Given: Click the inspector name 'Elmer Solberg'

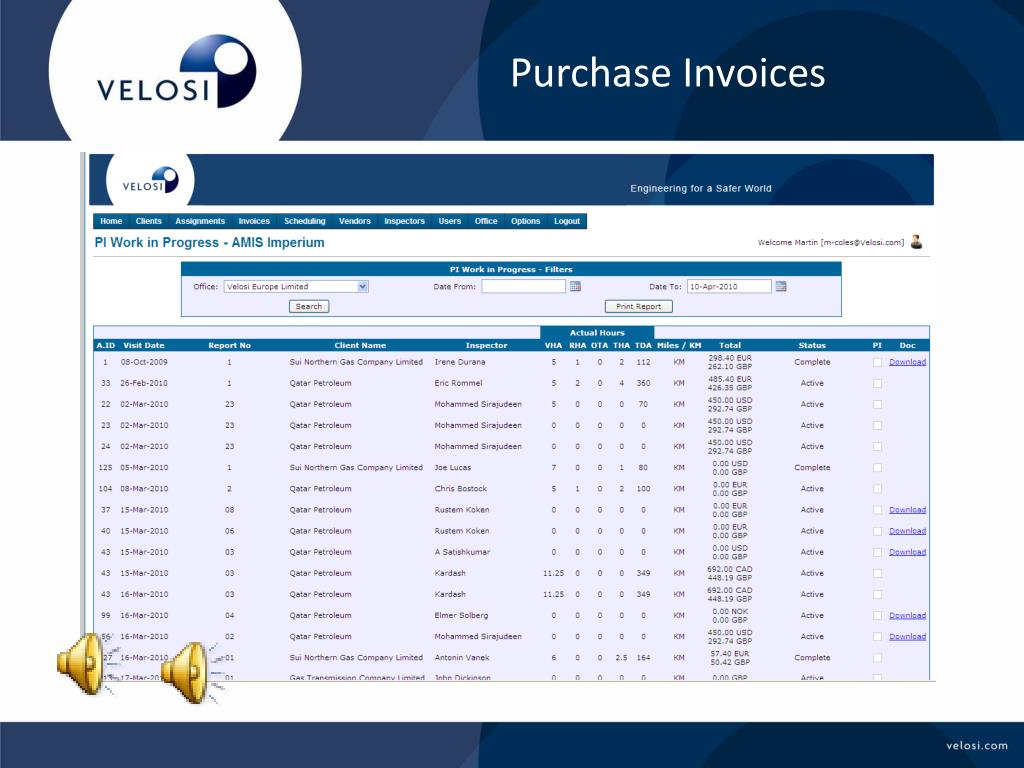Looking at the screenshot, I should 461,615.
